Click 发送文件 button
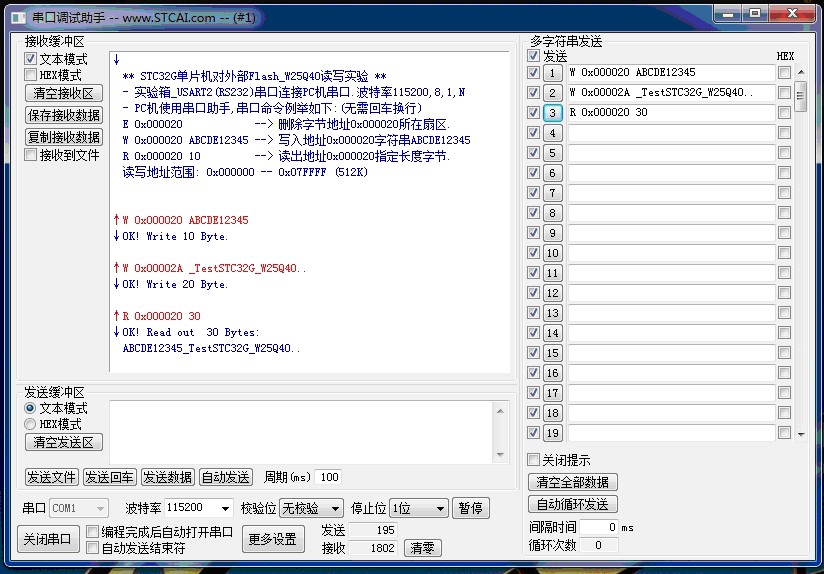The image size is (824, 574). point(52,477)
